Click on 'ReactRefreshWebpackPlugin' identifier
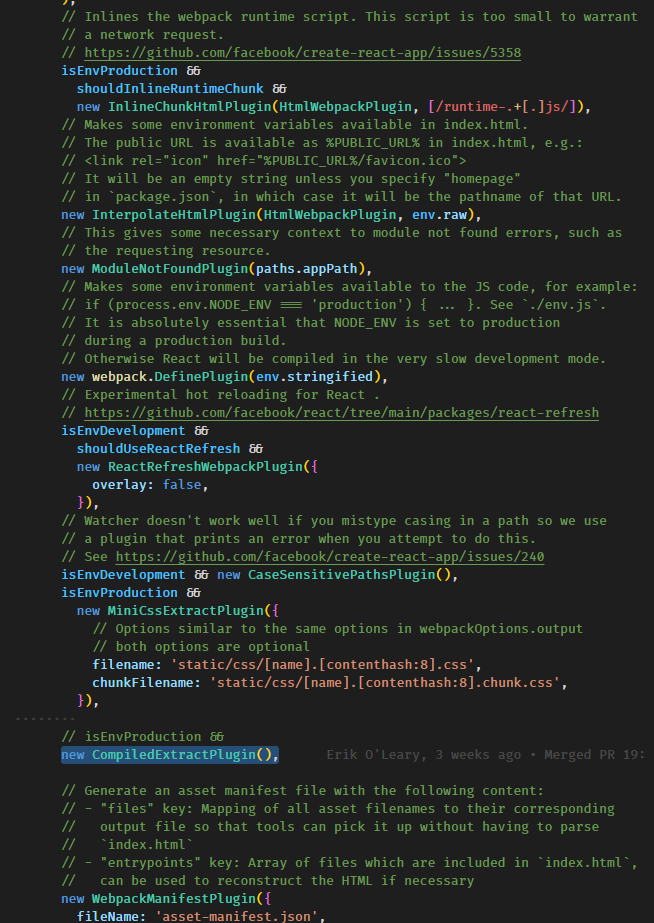This screenshot has height=923, width=654. (205, 466)
